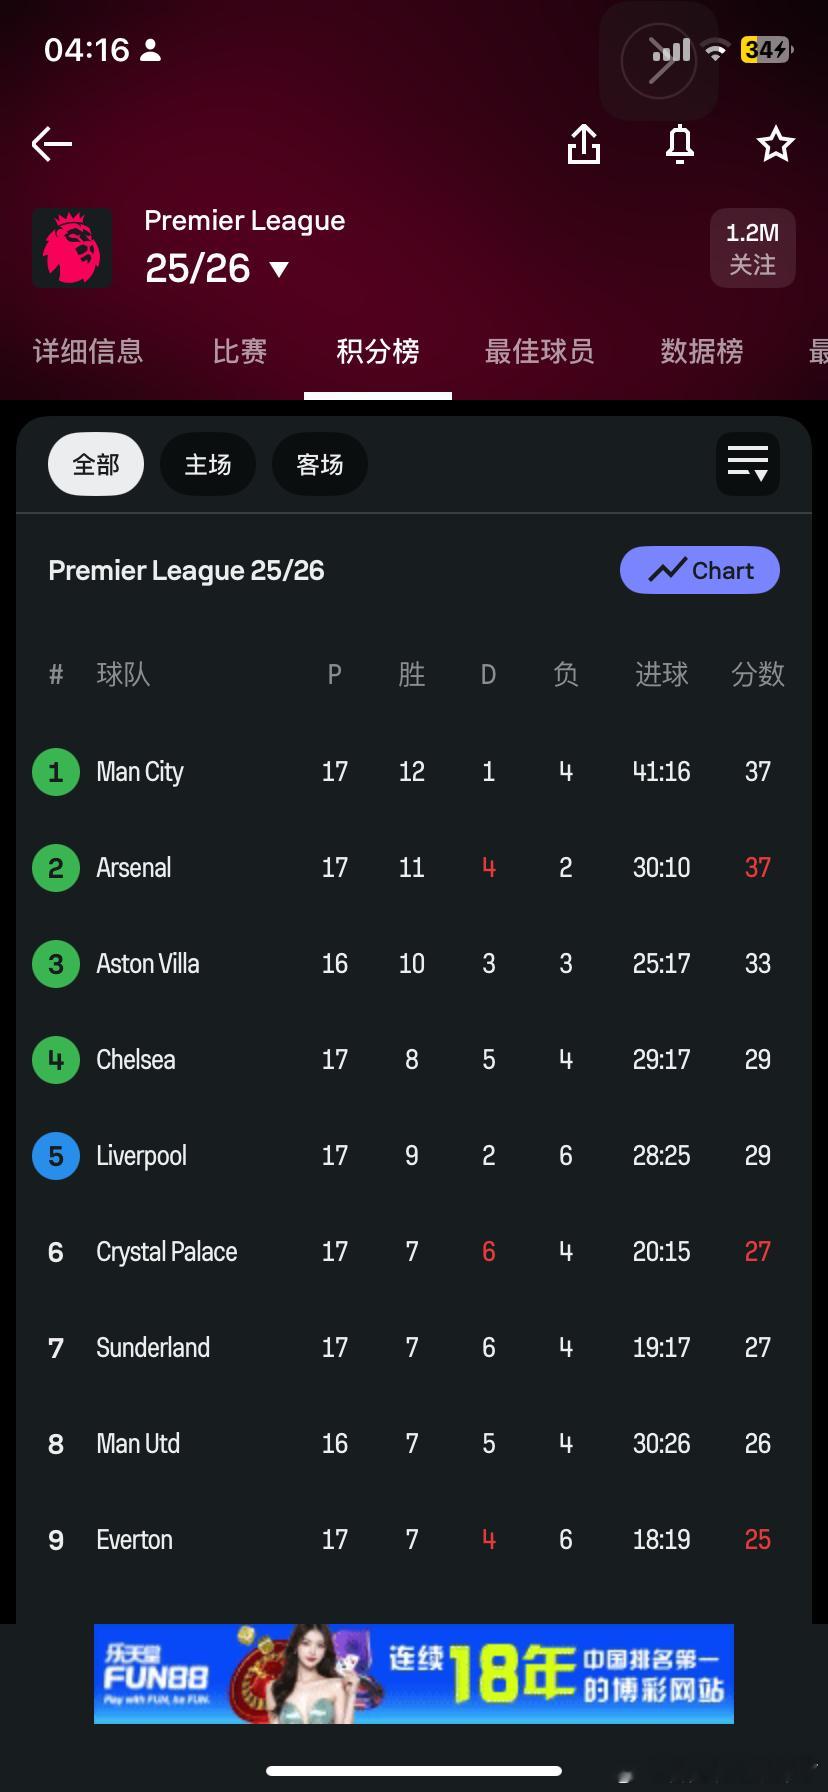Tap the notification bell icon
The width and height of the screenshot is (828, 1792).
coord(680,144)
